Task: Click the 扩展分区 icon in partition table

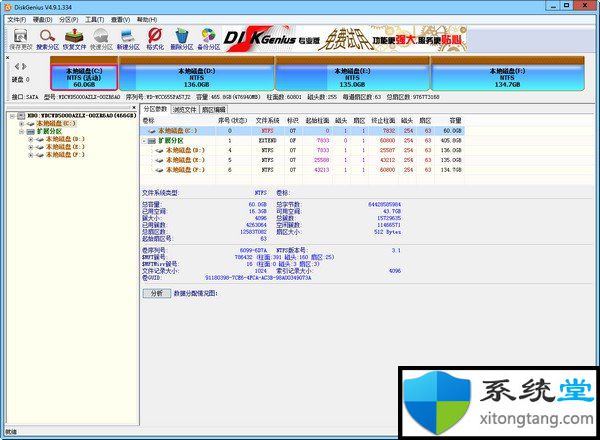Action: pos(152,141)
